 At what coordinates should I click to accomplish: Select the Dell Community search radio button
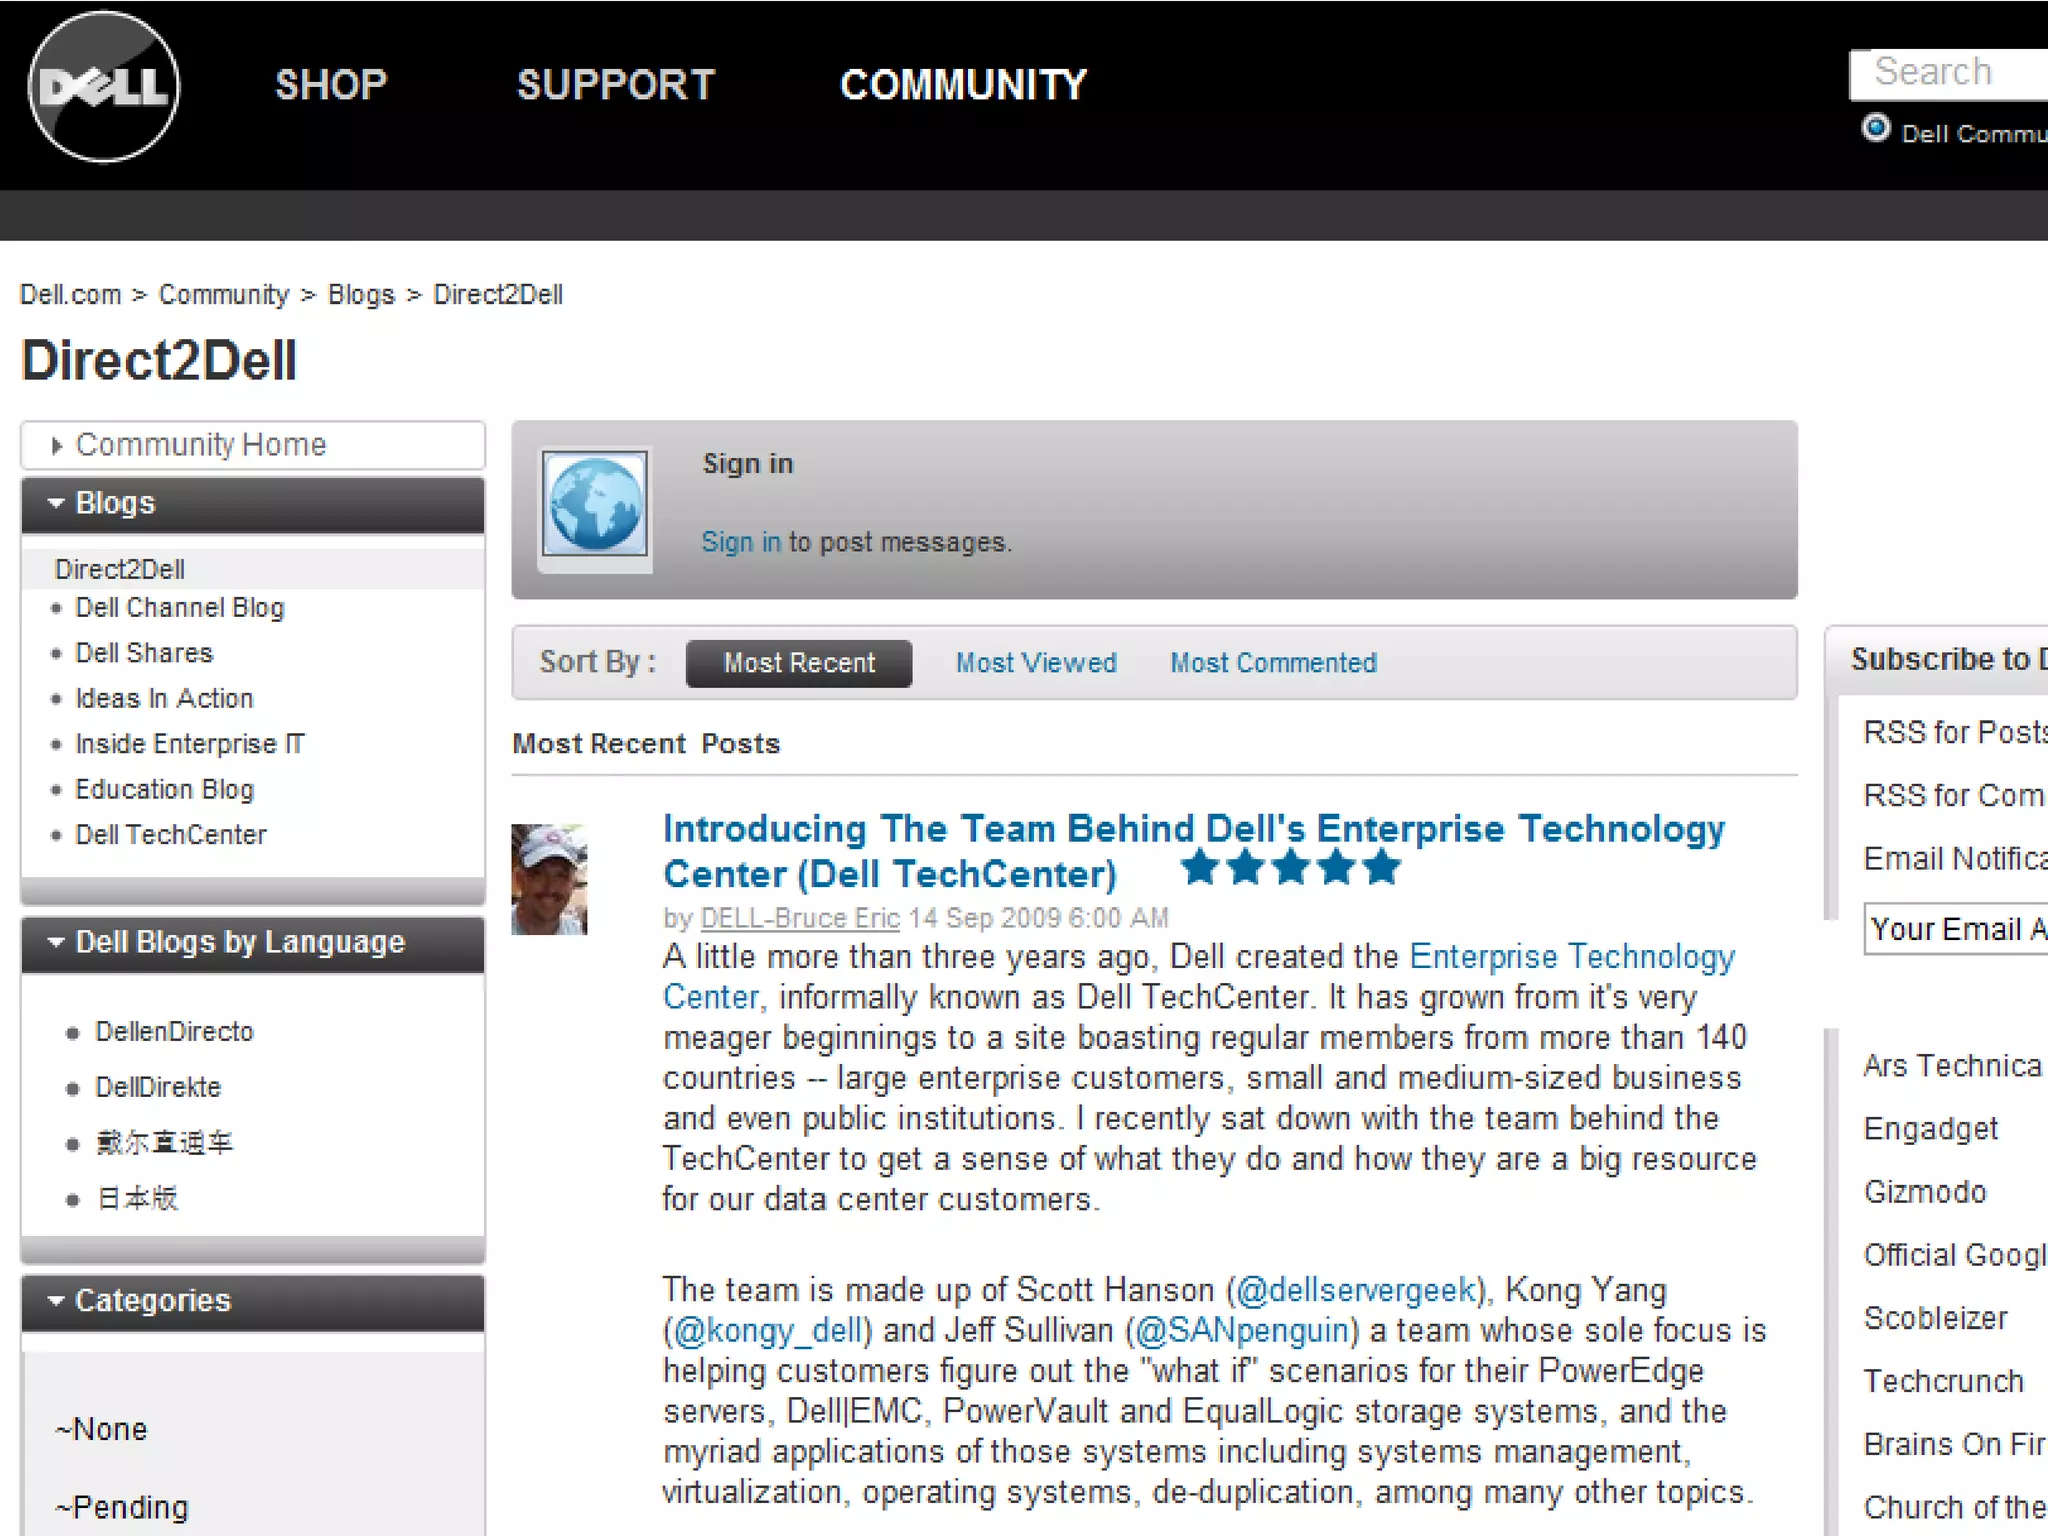click(1876, 129)
